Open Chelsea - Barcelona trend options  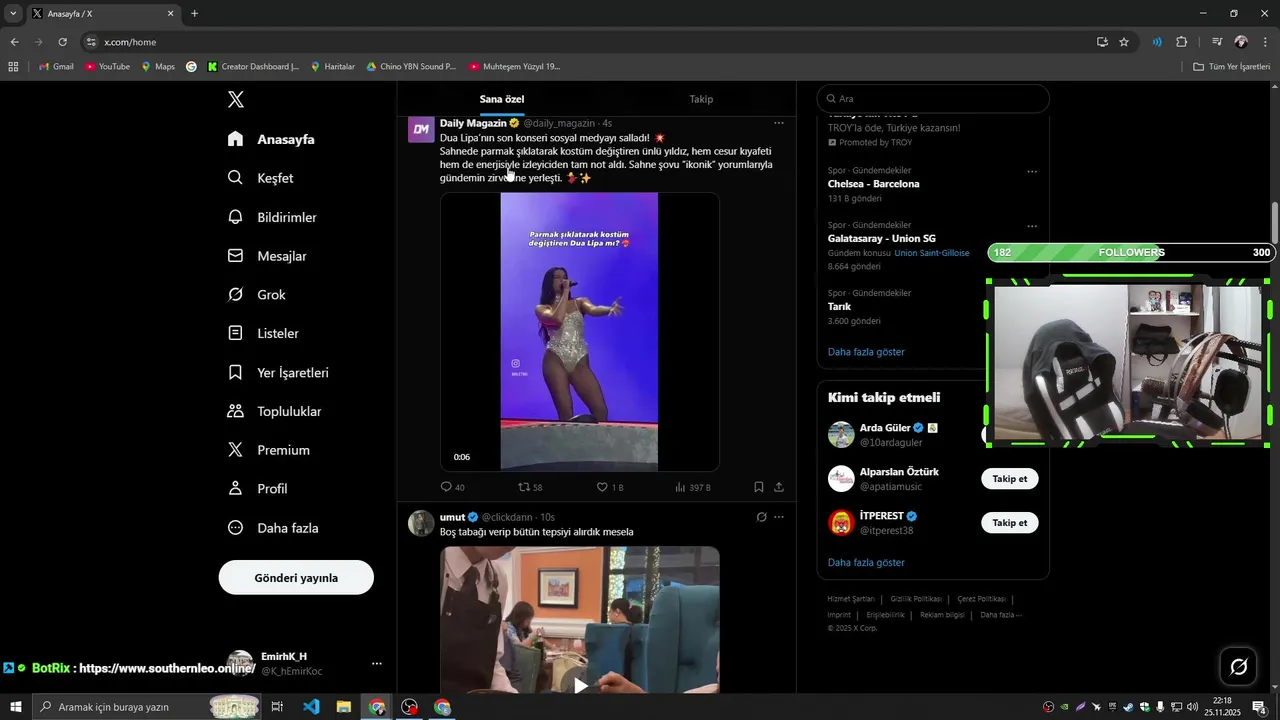[1032, 171]
